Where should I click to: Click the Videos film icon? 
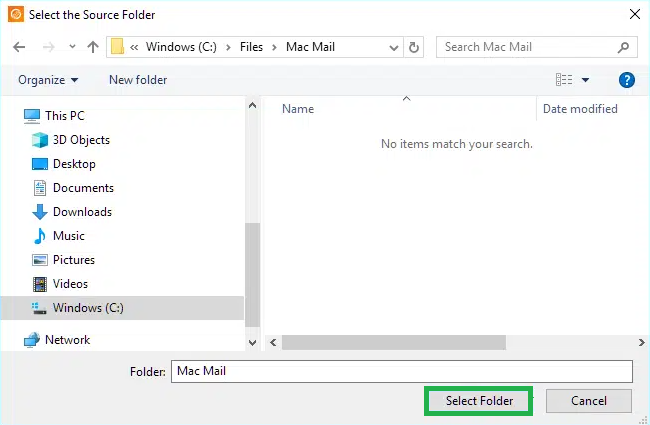point(40,284)
